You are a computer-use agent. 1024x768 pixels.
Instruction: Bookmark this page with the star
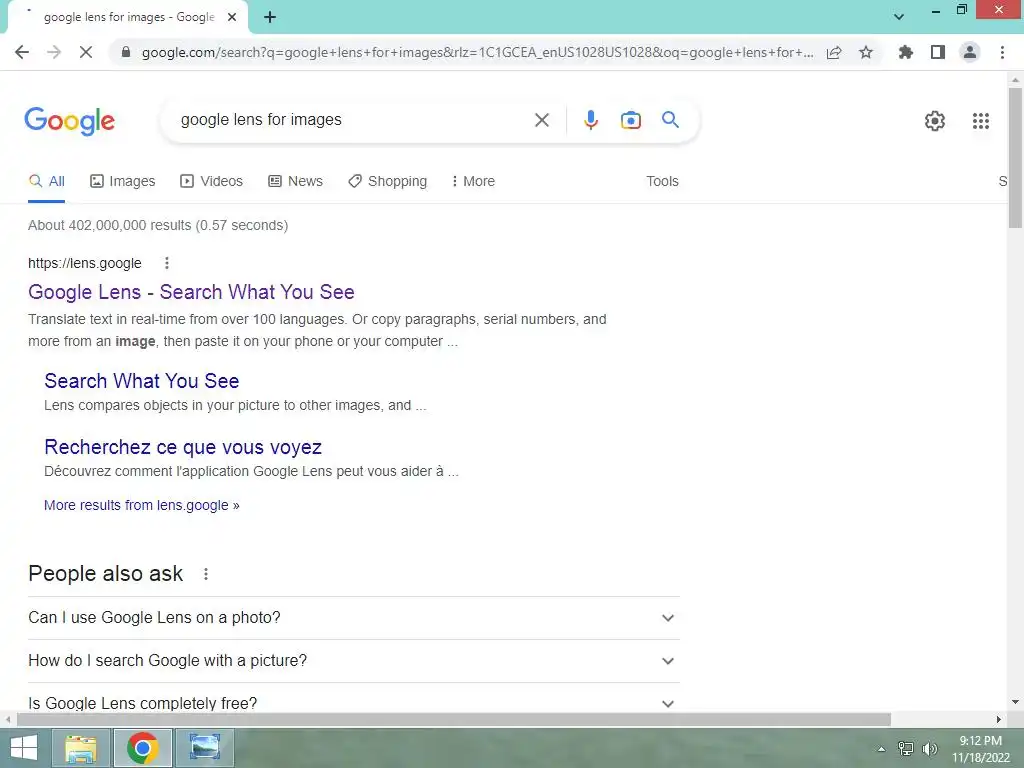[x=866, y=52]
